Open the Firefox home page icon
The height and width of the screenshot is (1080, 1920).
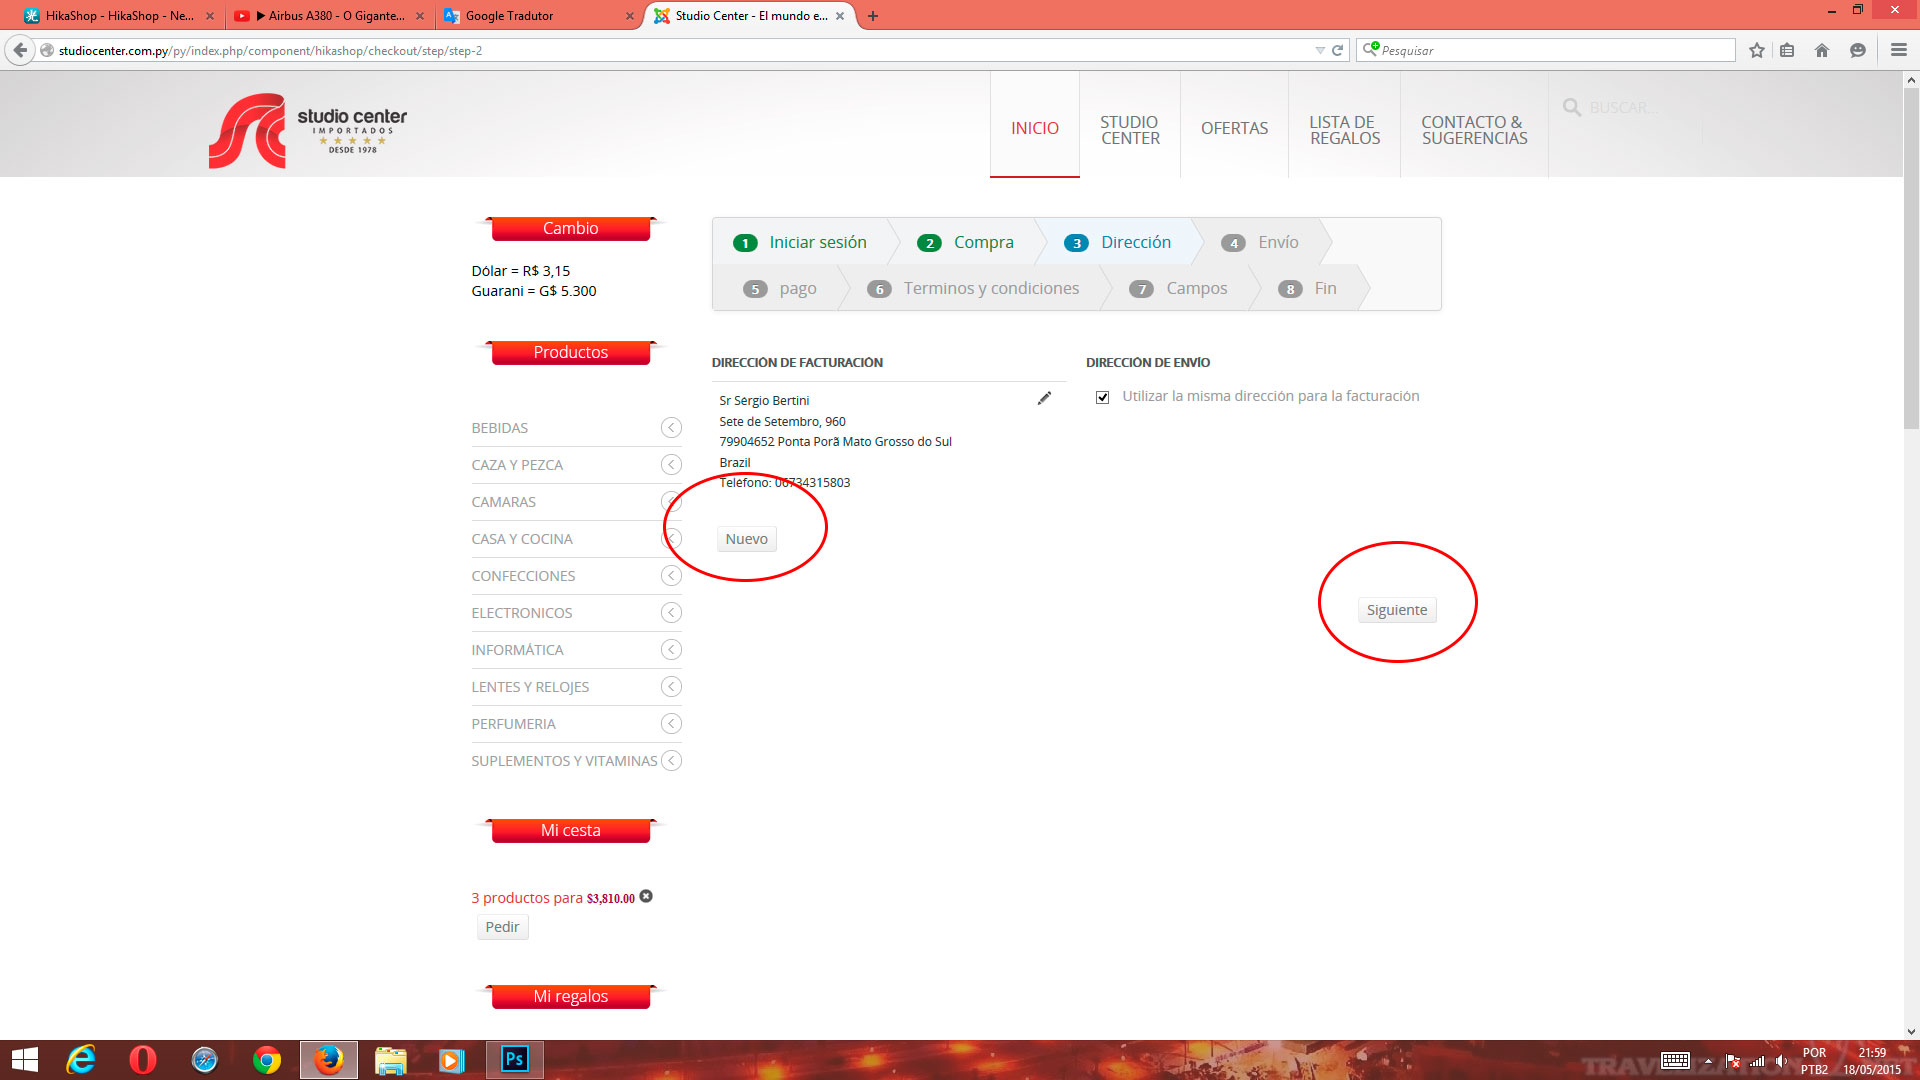tap(1821, 50)
